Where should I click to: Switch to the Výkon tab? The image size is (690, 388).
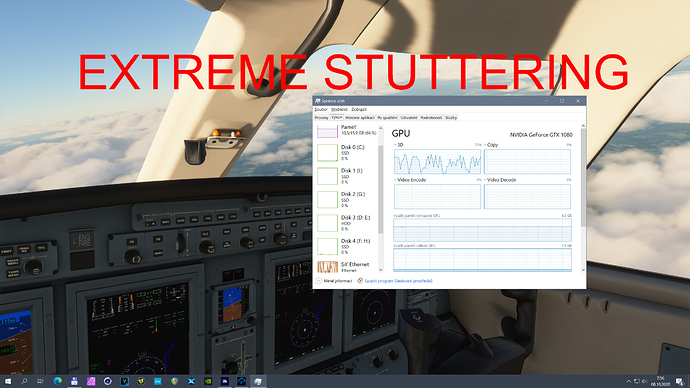337,118
